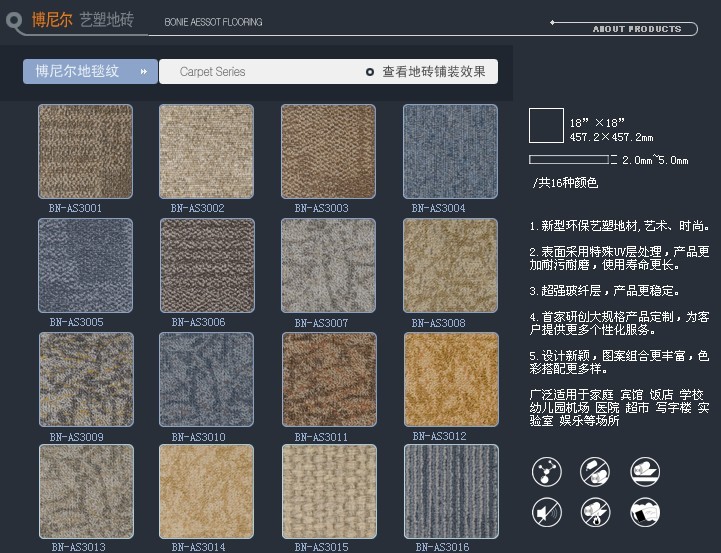Viewport: 721px width, 553px height.
Task: Expand the arrow on 博尼尔地毯纹 tab
Action: click(x=144, y=72)
